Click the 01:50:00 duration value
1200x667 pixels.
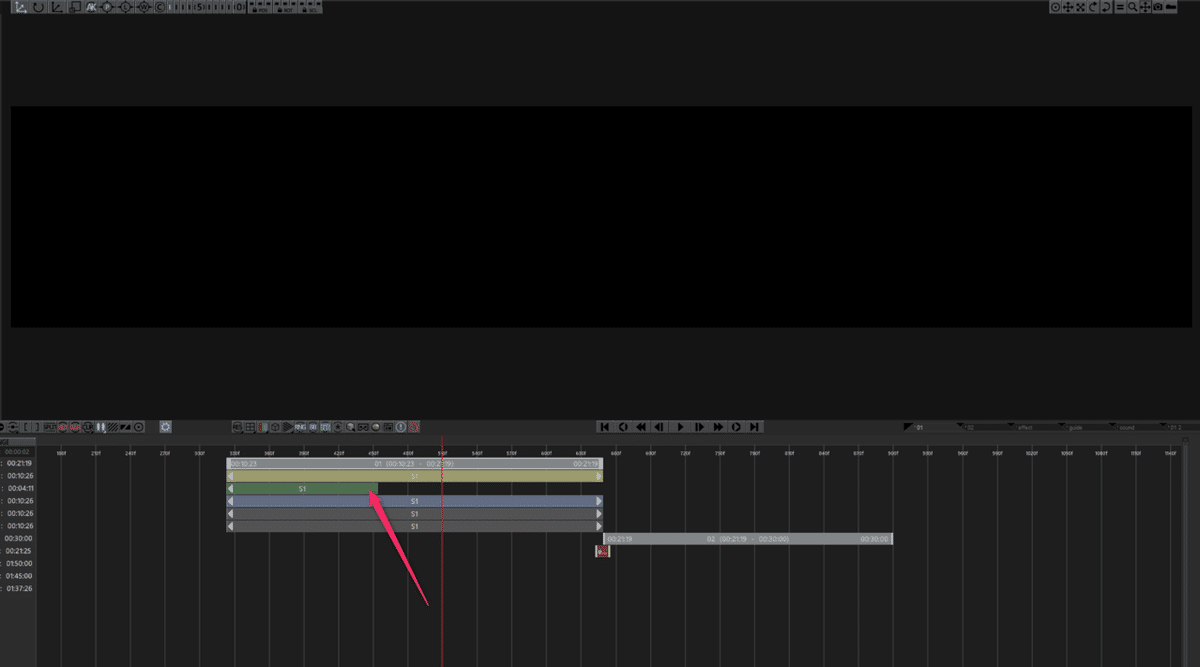point(19,563)
